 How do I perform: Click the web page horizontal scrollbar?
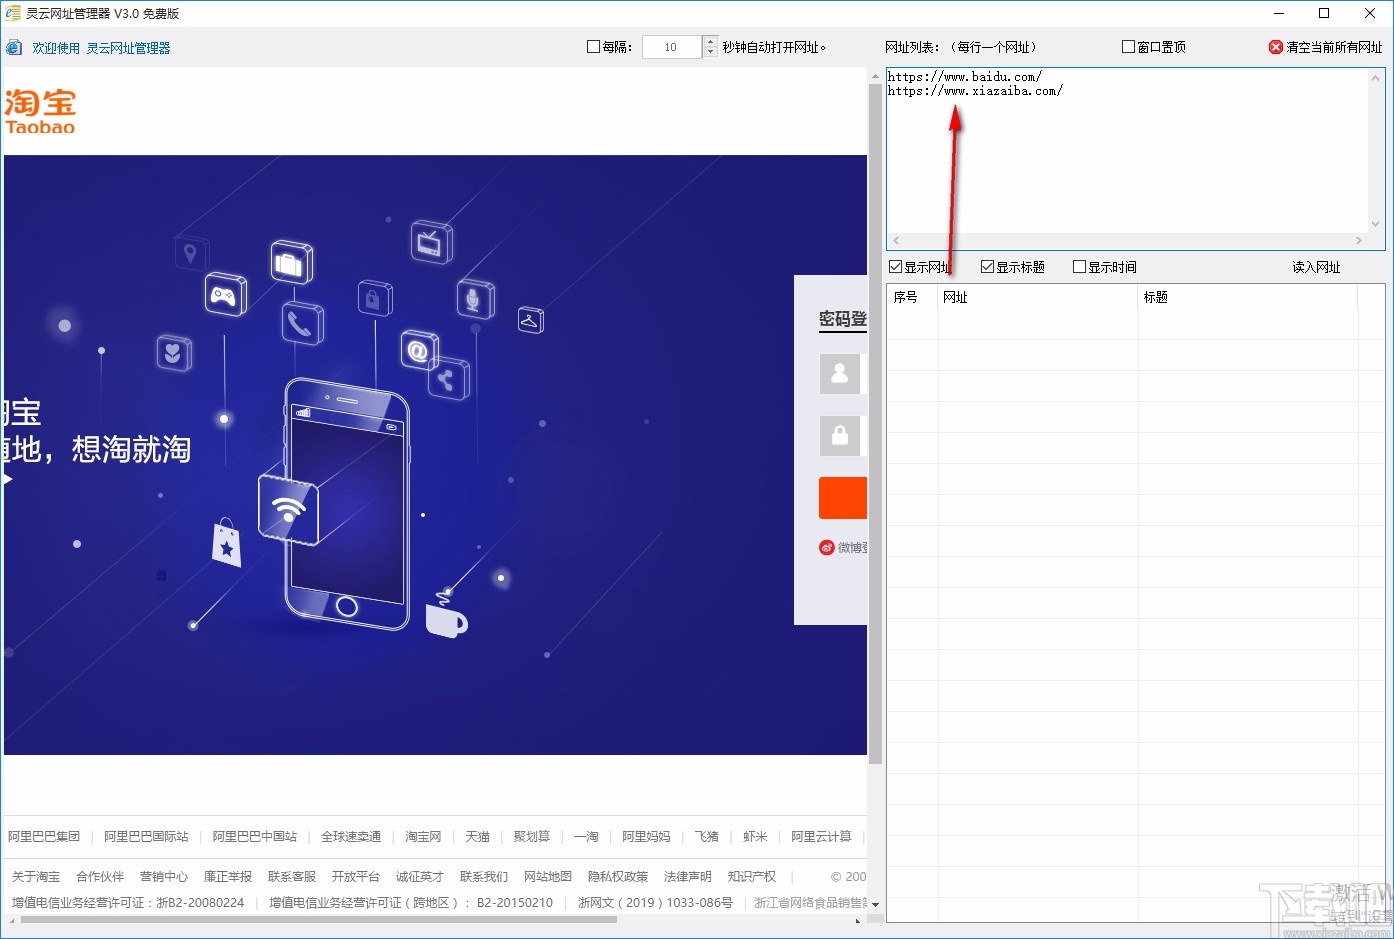(318, 919)
